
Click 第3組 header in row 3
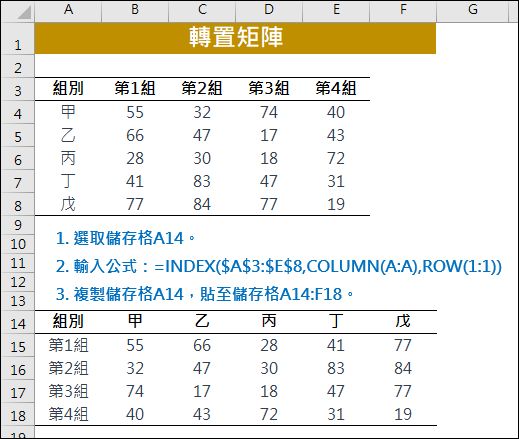pos(269,89)
